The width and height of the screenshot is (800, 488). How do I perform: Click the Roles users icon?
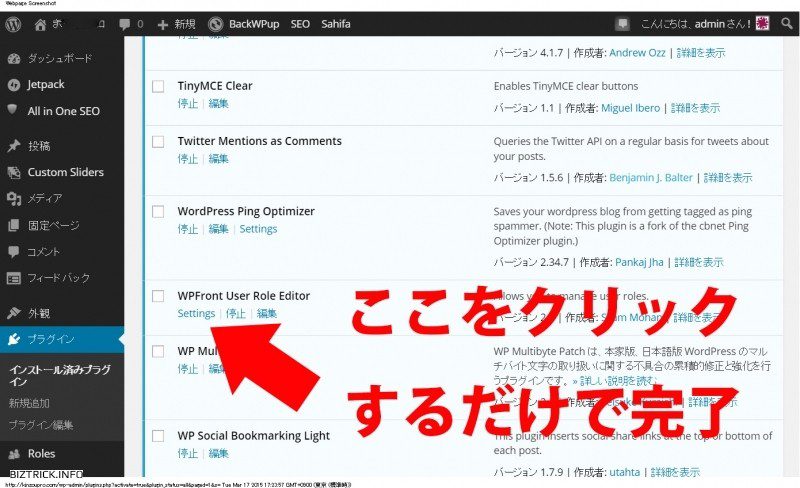(x=14, y=454)
